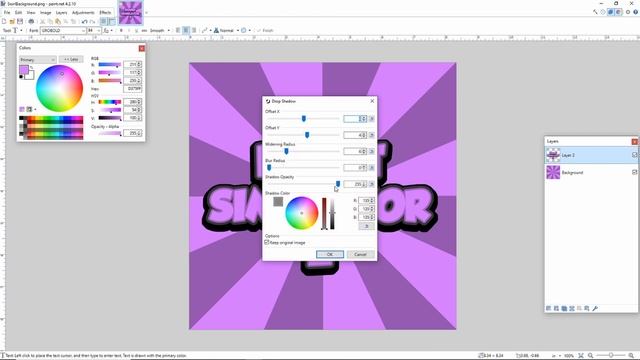
Task: Reset Blur Radius value button
Action: tap(371, 168)
